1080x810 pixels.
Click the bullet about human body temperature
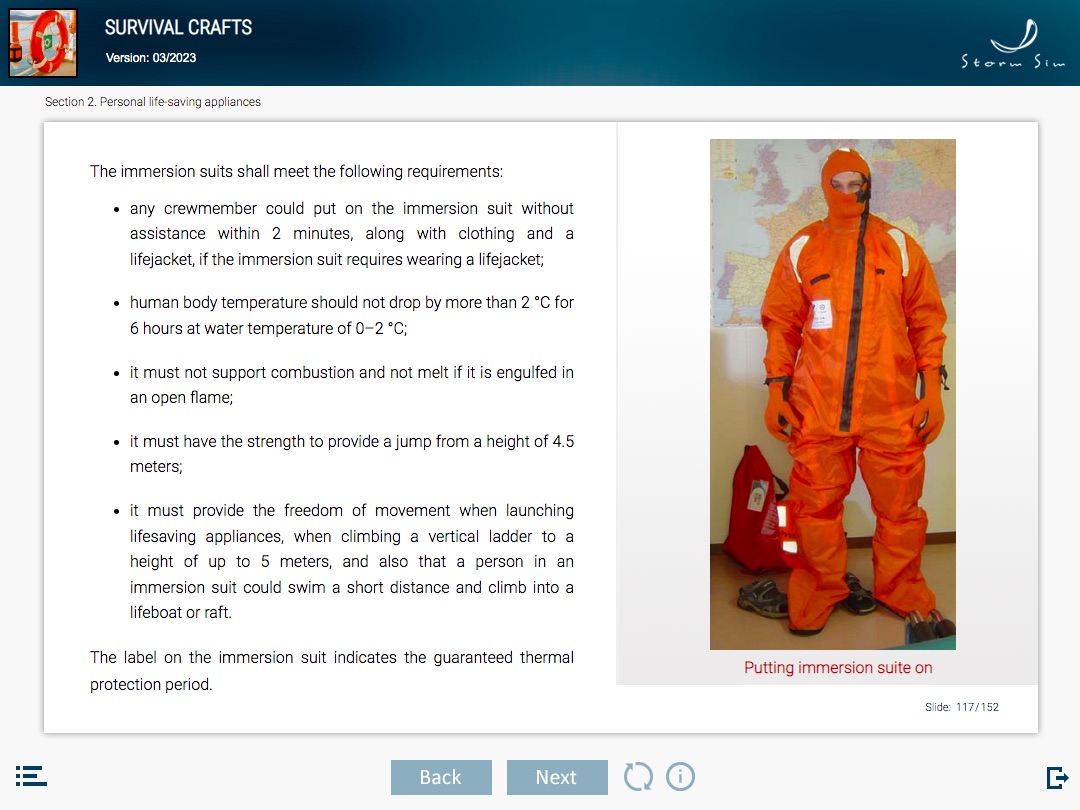tap(351, 315)
